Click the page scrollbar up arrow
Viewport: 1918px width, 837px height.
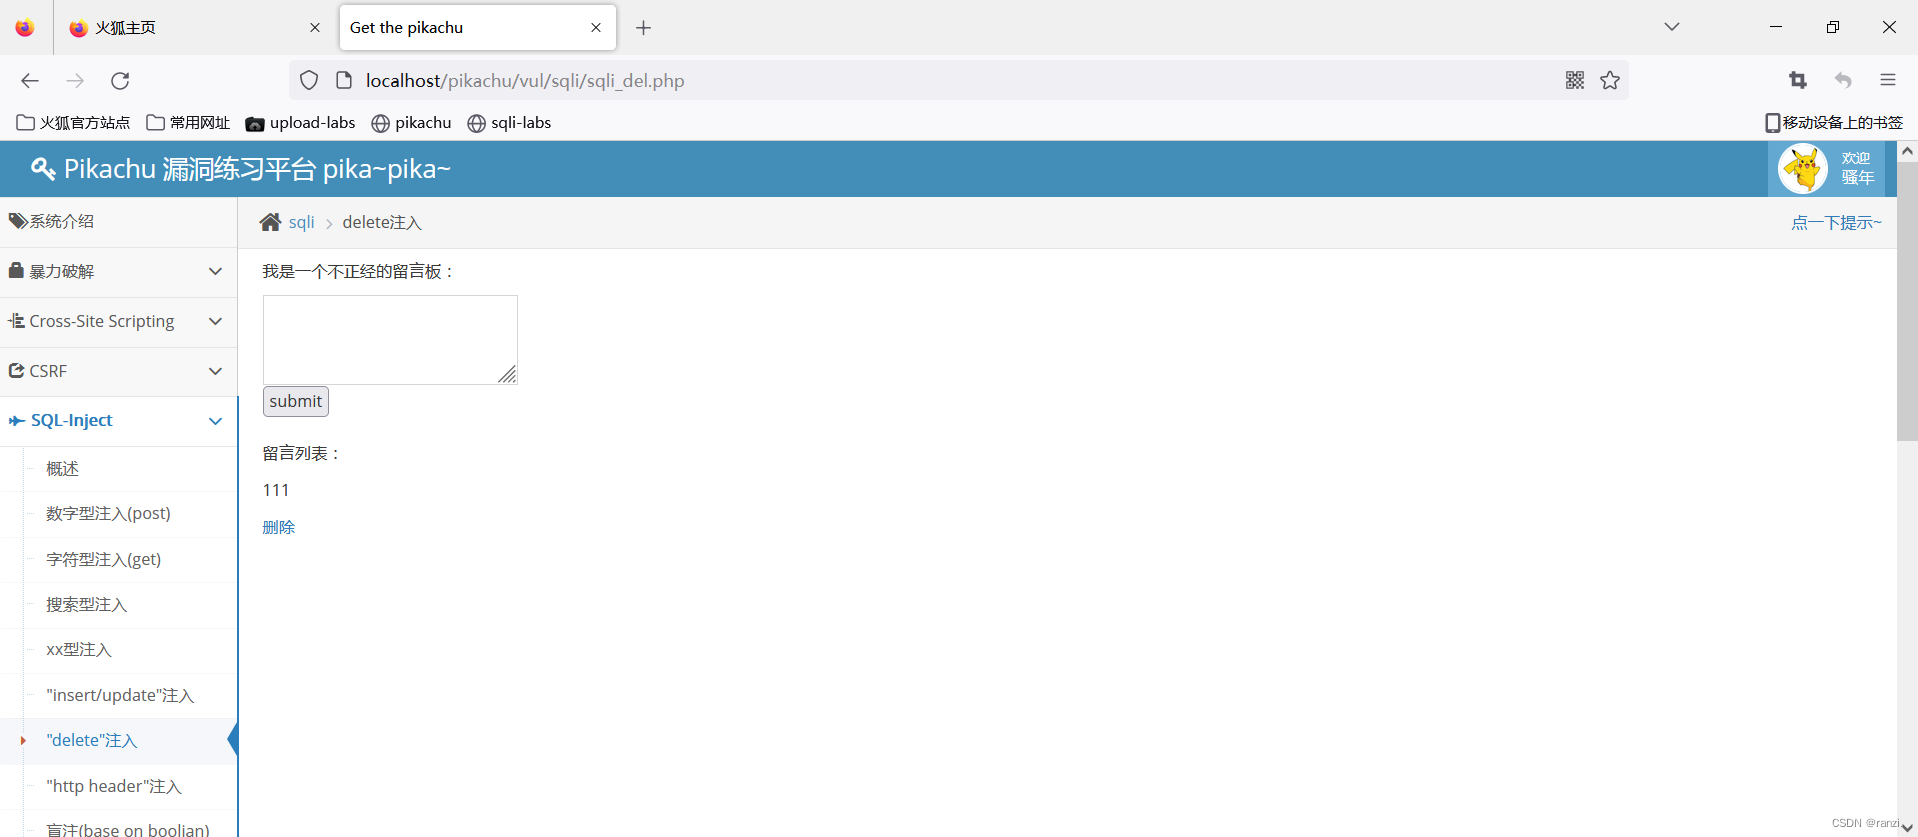click(x=1907, y=151)
